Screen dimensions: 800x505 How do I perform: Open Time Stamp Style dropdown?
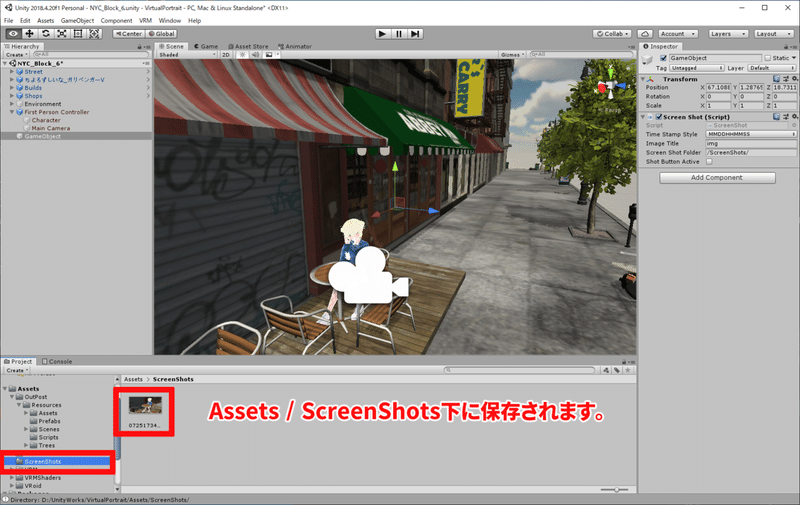point(751,134)
